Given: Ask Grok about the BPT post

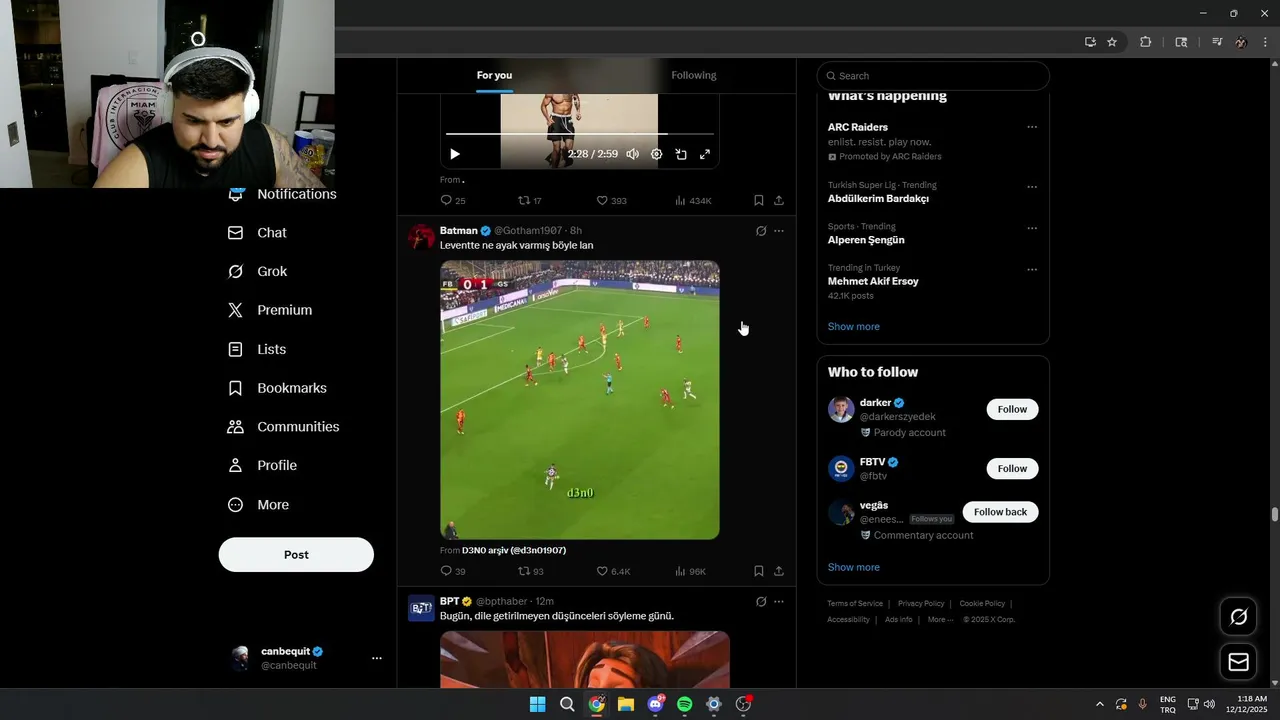Looking at the screenshot, I should (761, 602).
